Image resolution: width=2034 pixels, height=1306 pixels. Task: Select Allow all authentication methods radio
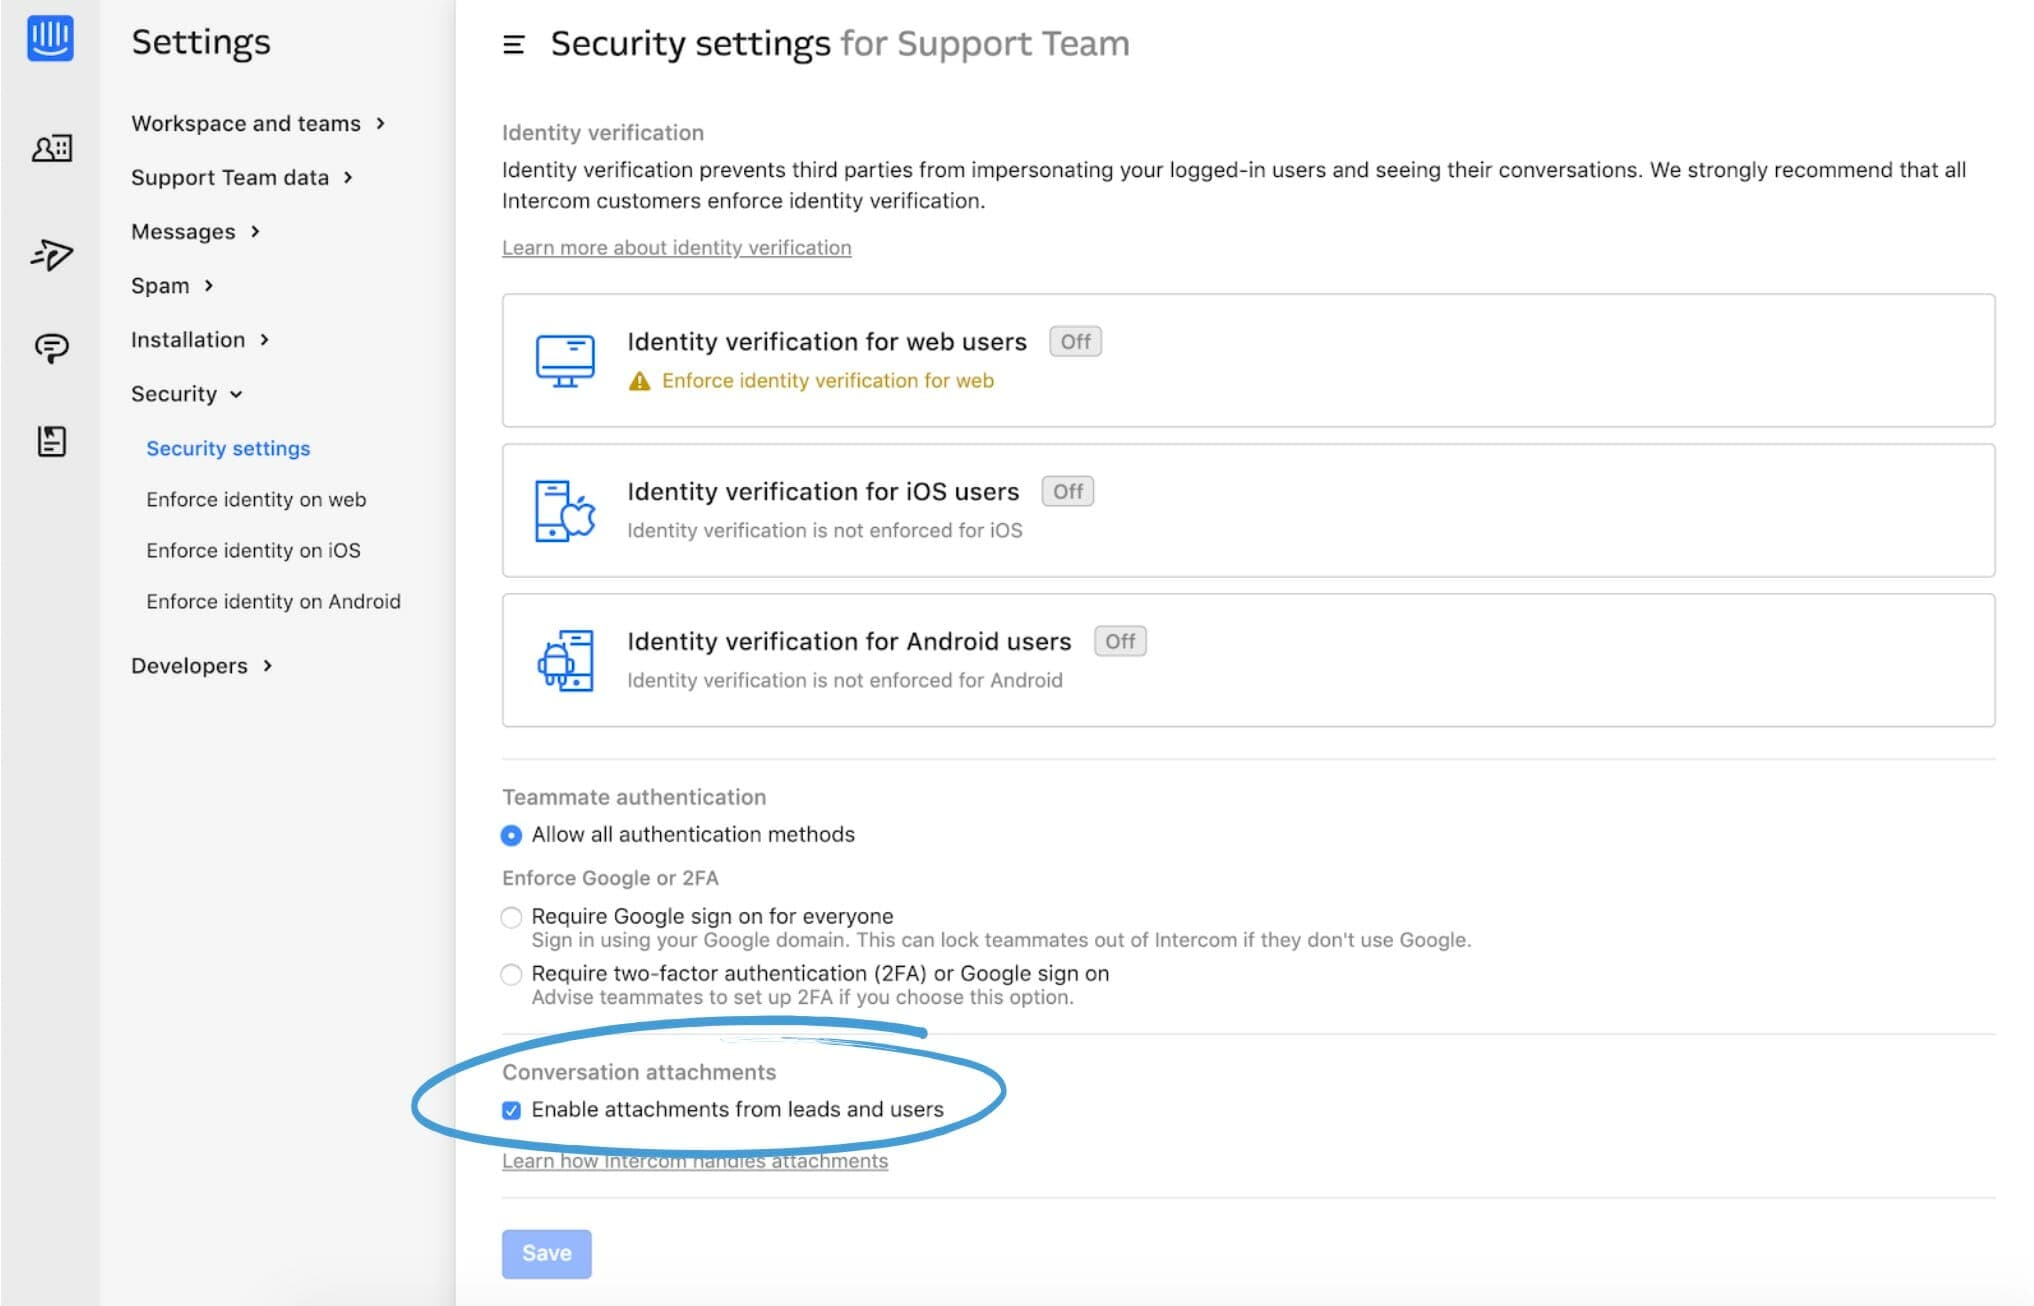pos(511,835)
